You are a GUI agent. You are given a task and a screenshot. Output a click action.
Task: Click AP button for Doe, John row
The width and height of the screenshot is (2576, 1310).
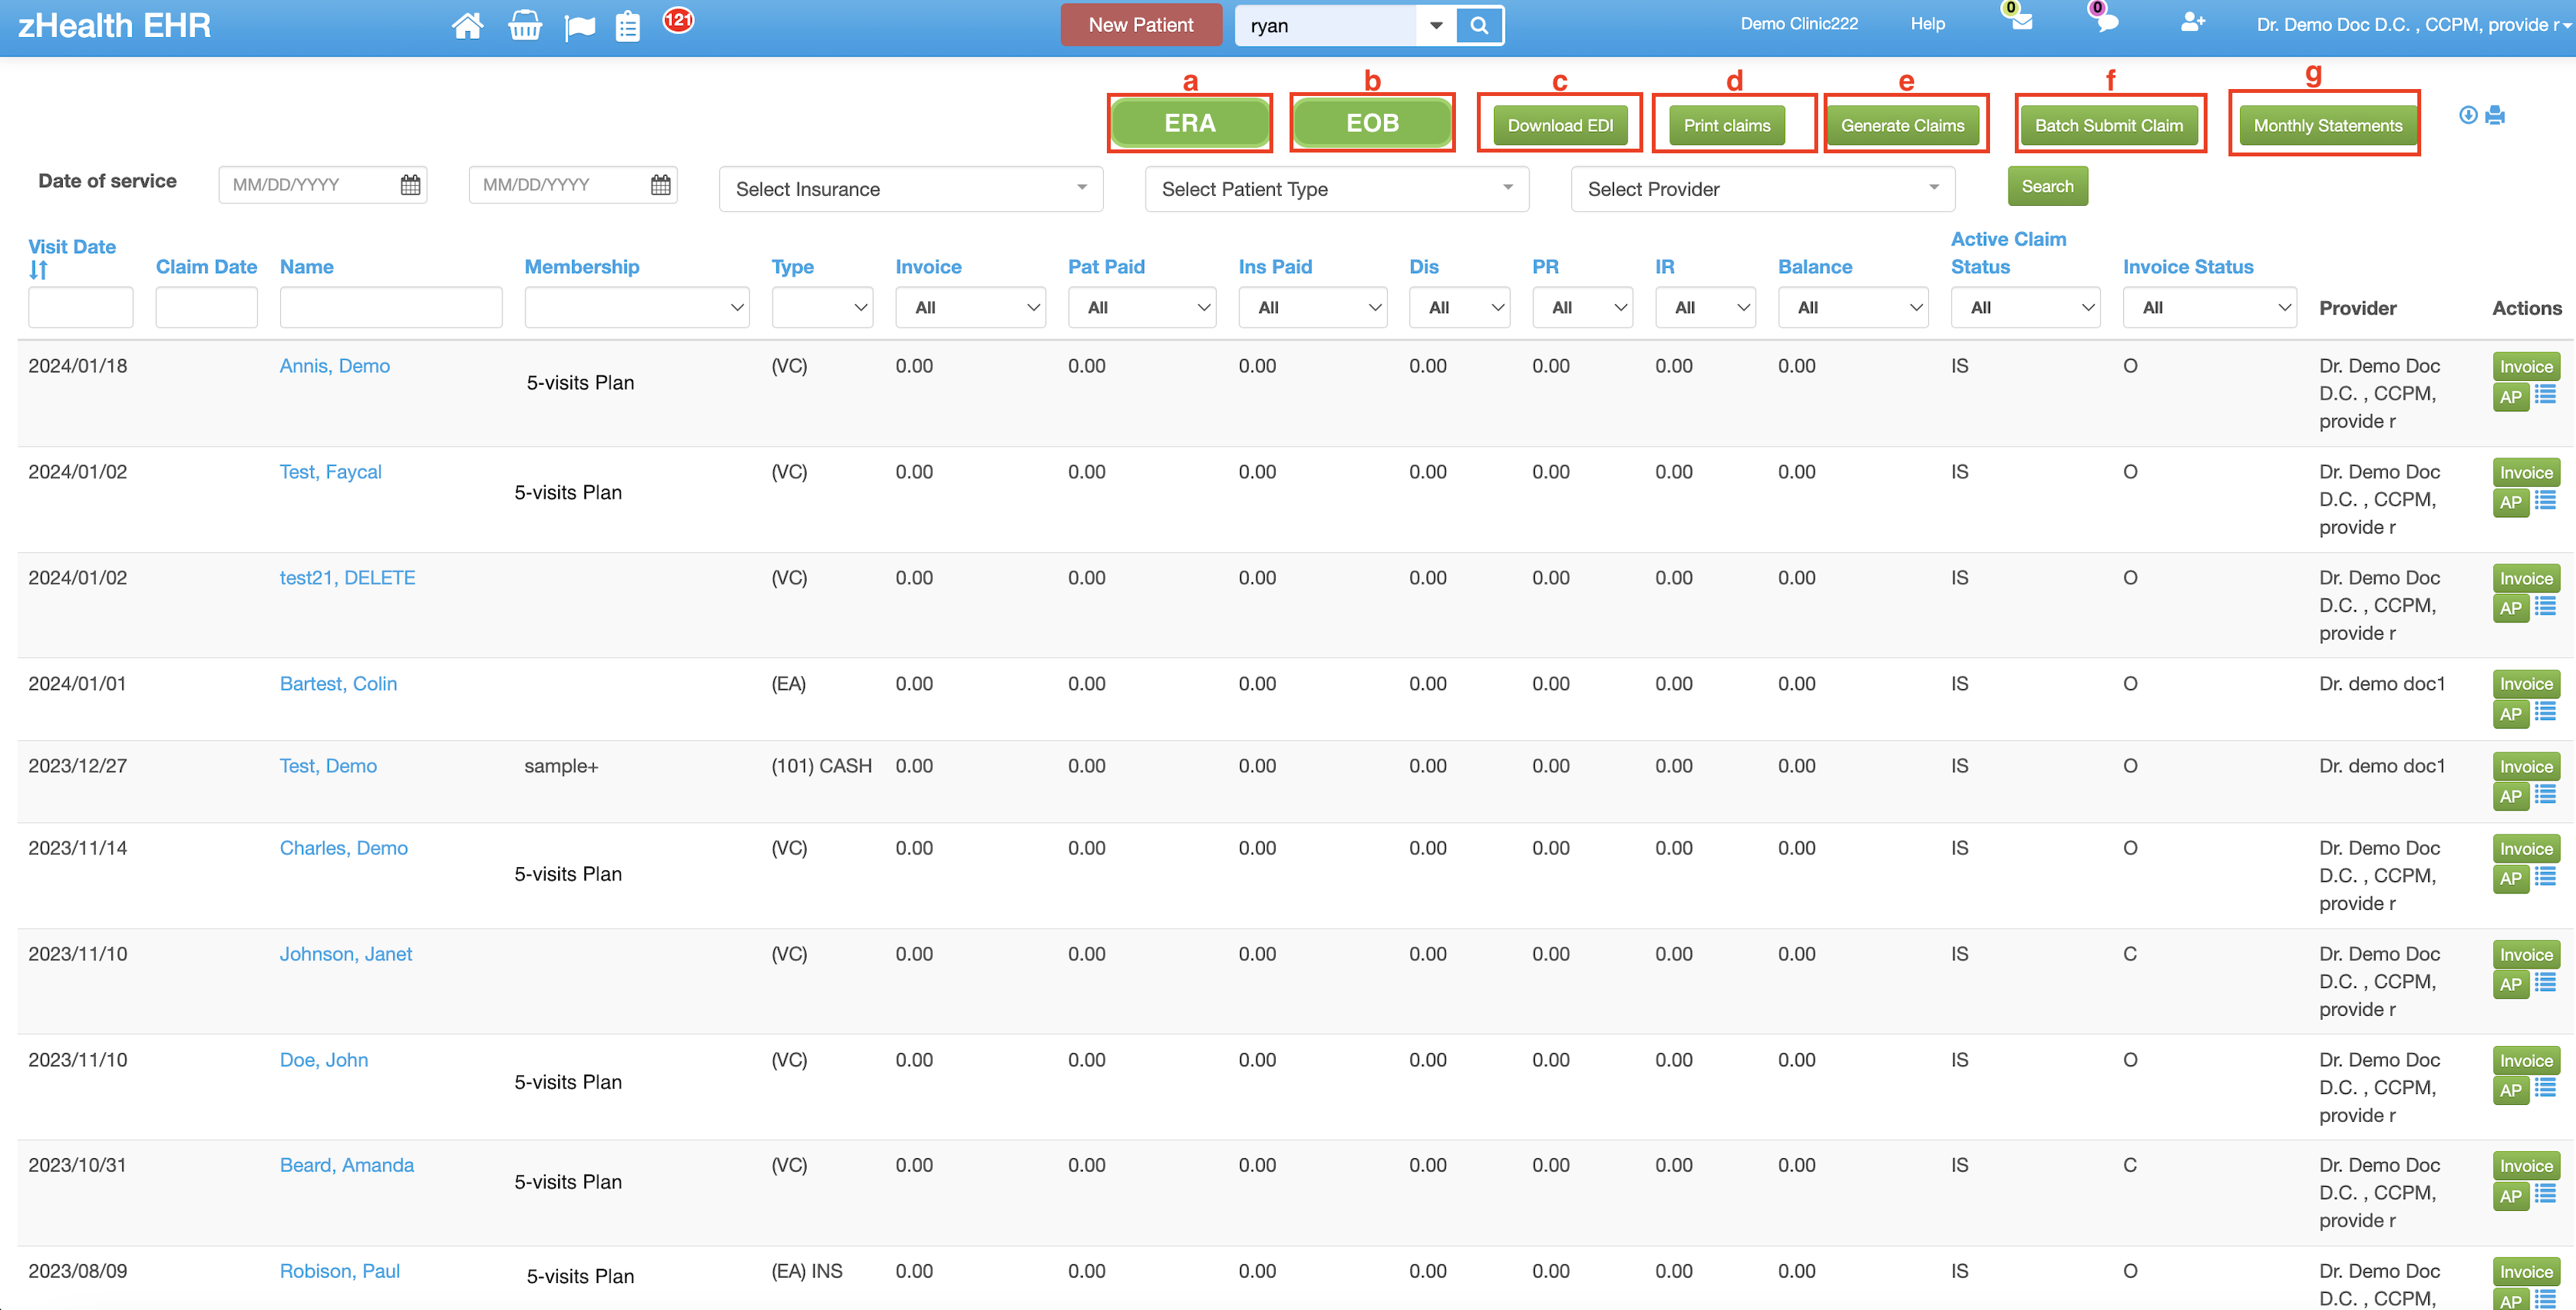tap(2510, 1090)
